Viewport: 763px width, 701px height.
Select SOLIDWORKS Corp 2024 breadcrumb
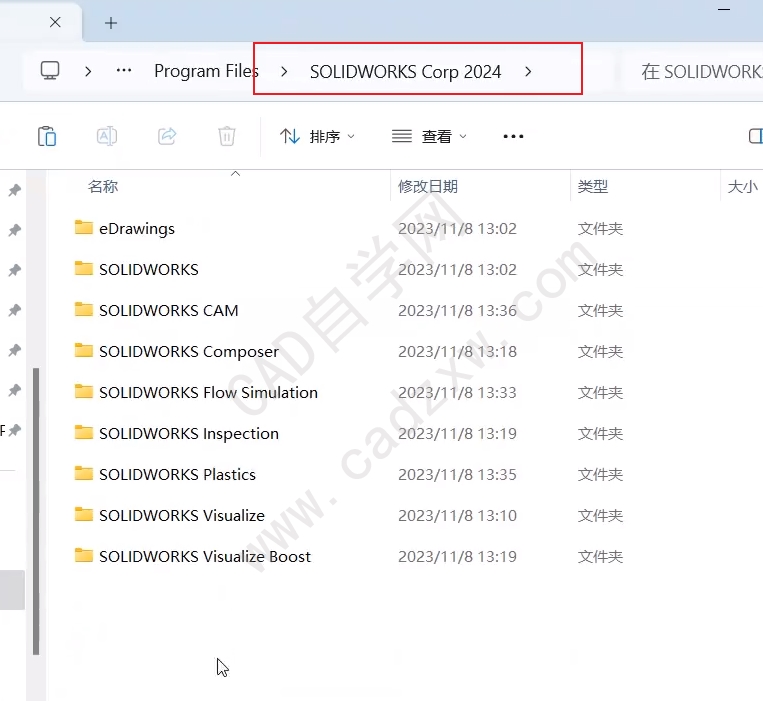(x=405, y=72)
